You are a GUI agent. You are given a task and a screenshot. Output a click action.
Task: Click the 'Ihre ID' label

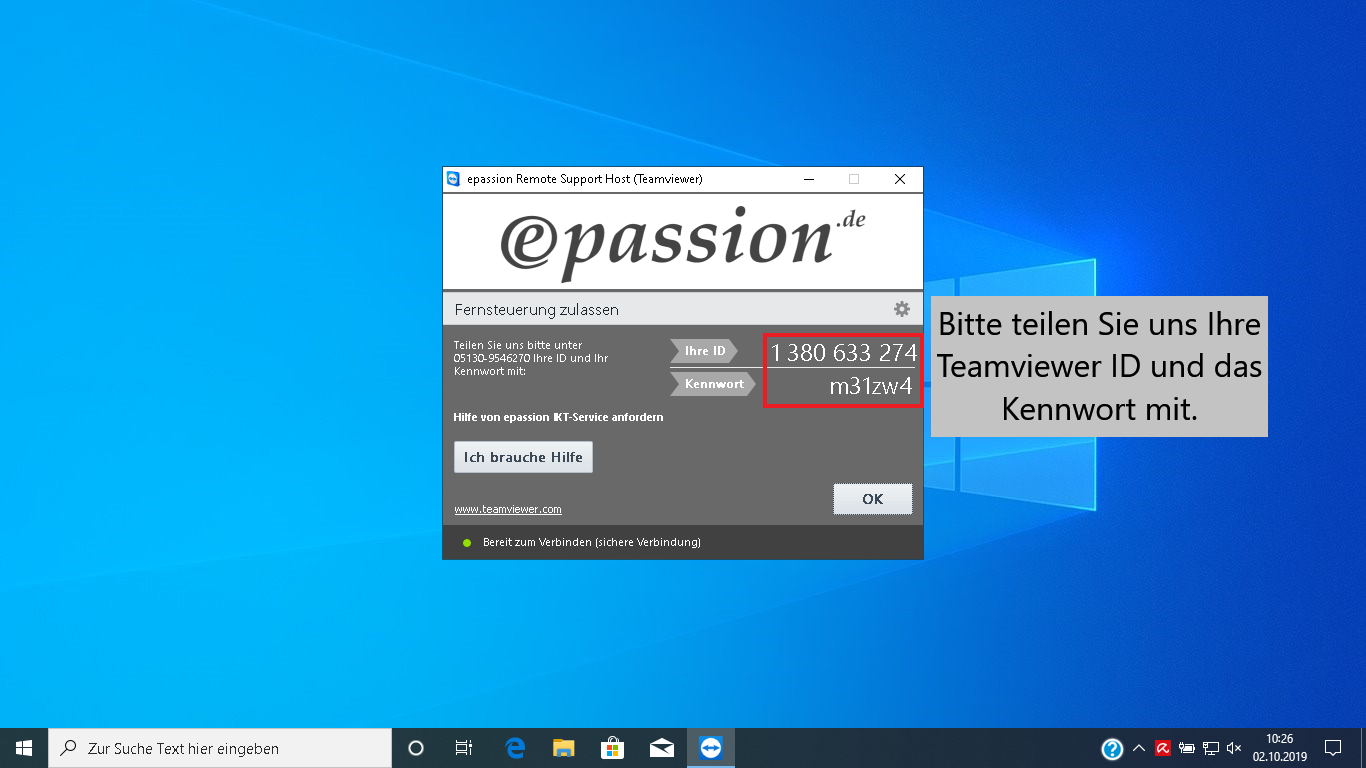704,351
